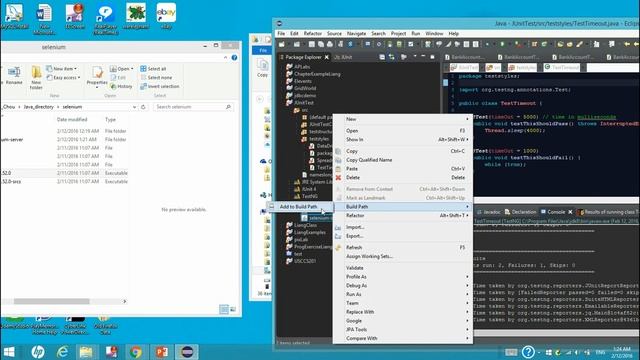The height and width of the screenshot is (360, 640).
Task: Click History in selenium Explorer ribbon
Action: coord(121,87)
